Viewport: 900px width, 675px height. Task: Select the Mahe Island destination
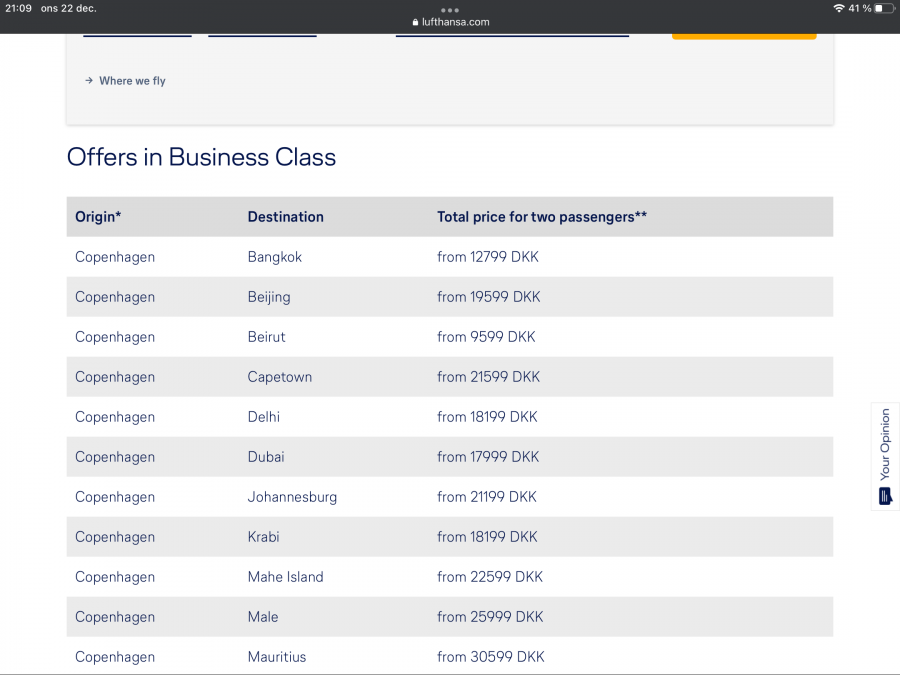[286, 577]
